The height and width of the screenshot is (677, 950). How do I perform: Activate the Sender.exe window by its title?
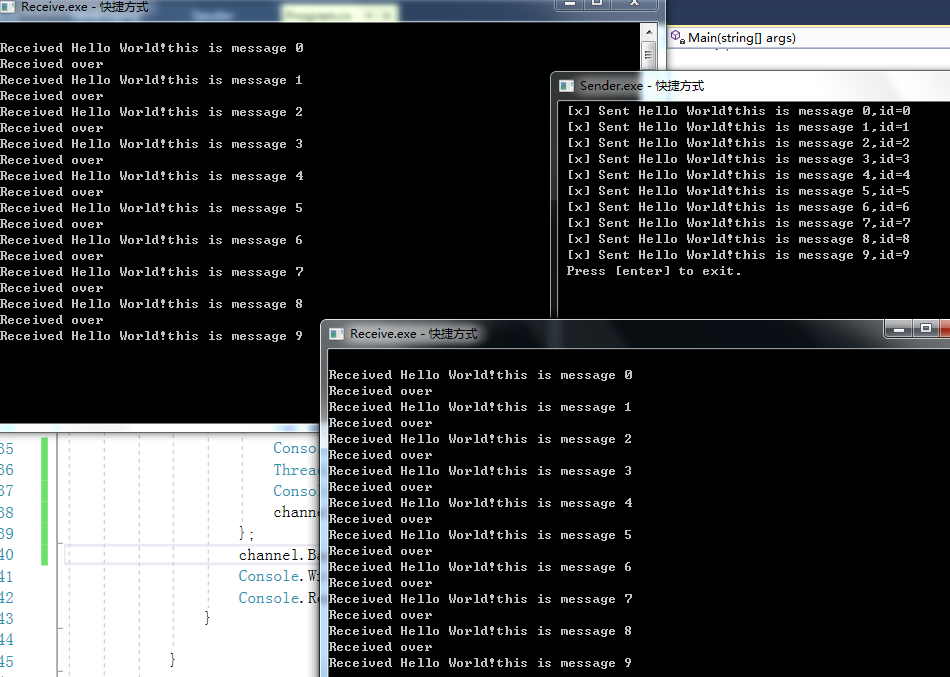[x=642, y=86]
